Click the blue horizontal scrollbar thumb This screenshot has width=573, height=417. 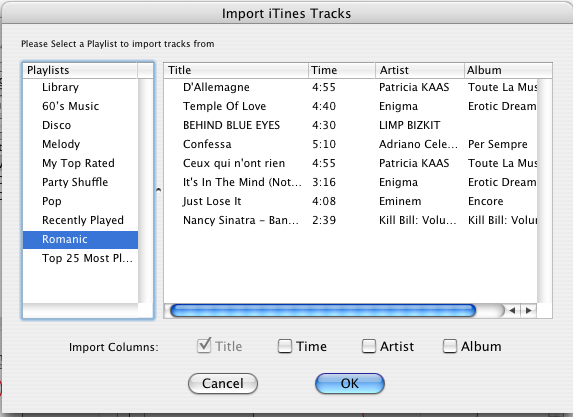pyautogui.click(x=323, y=311)
